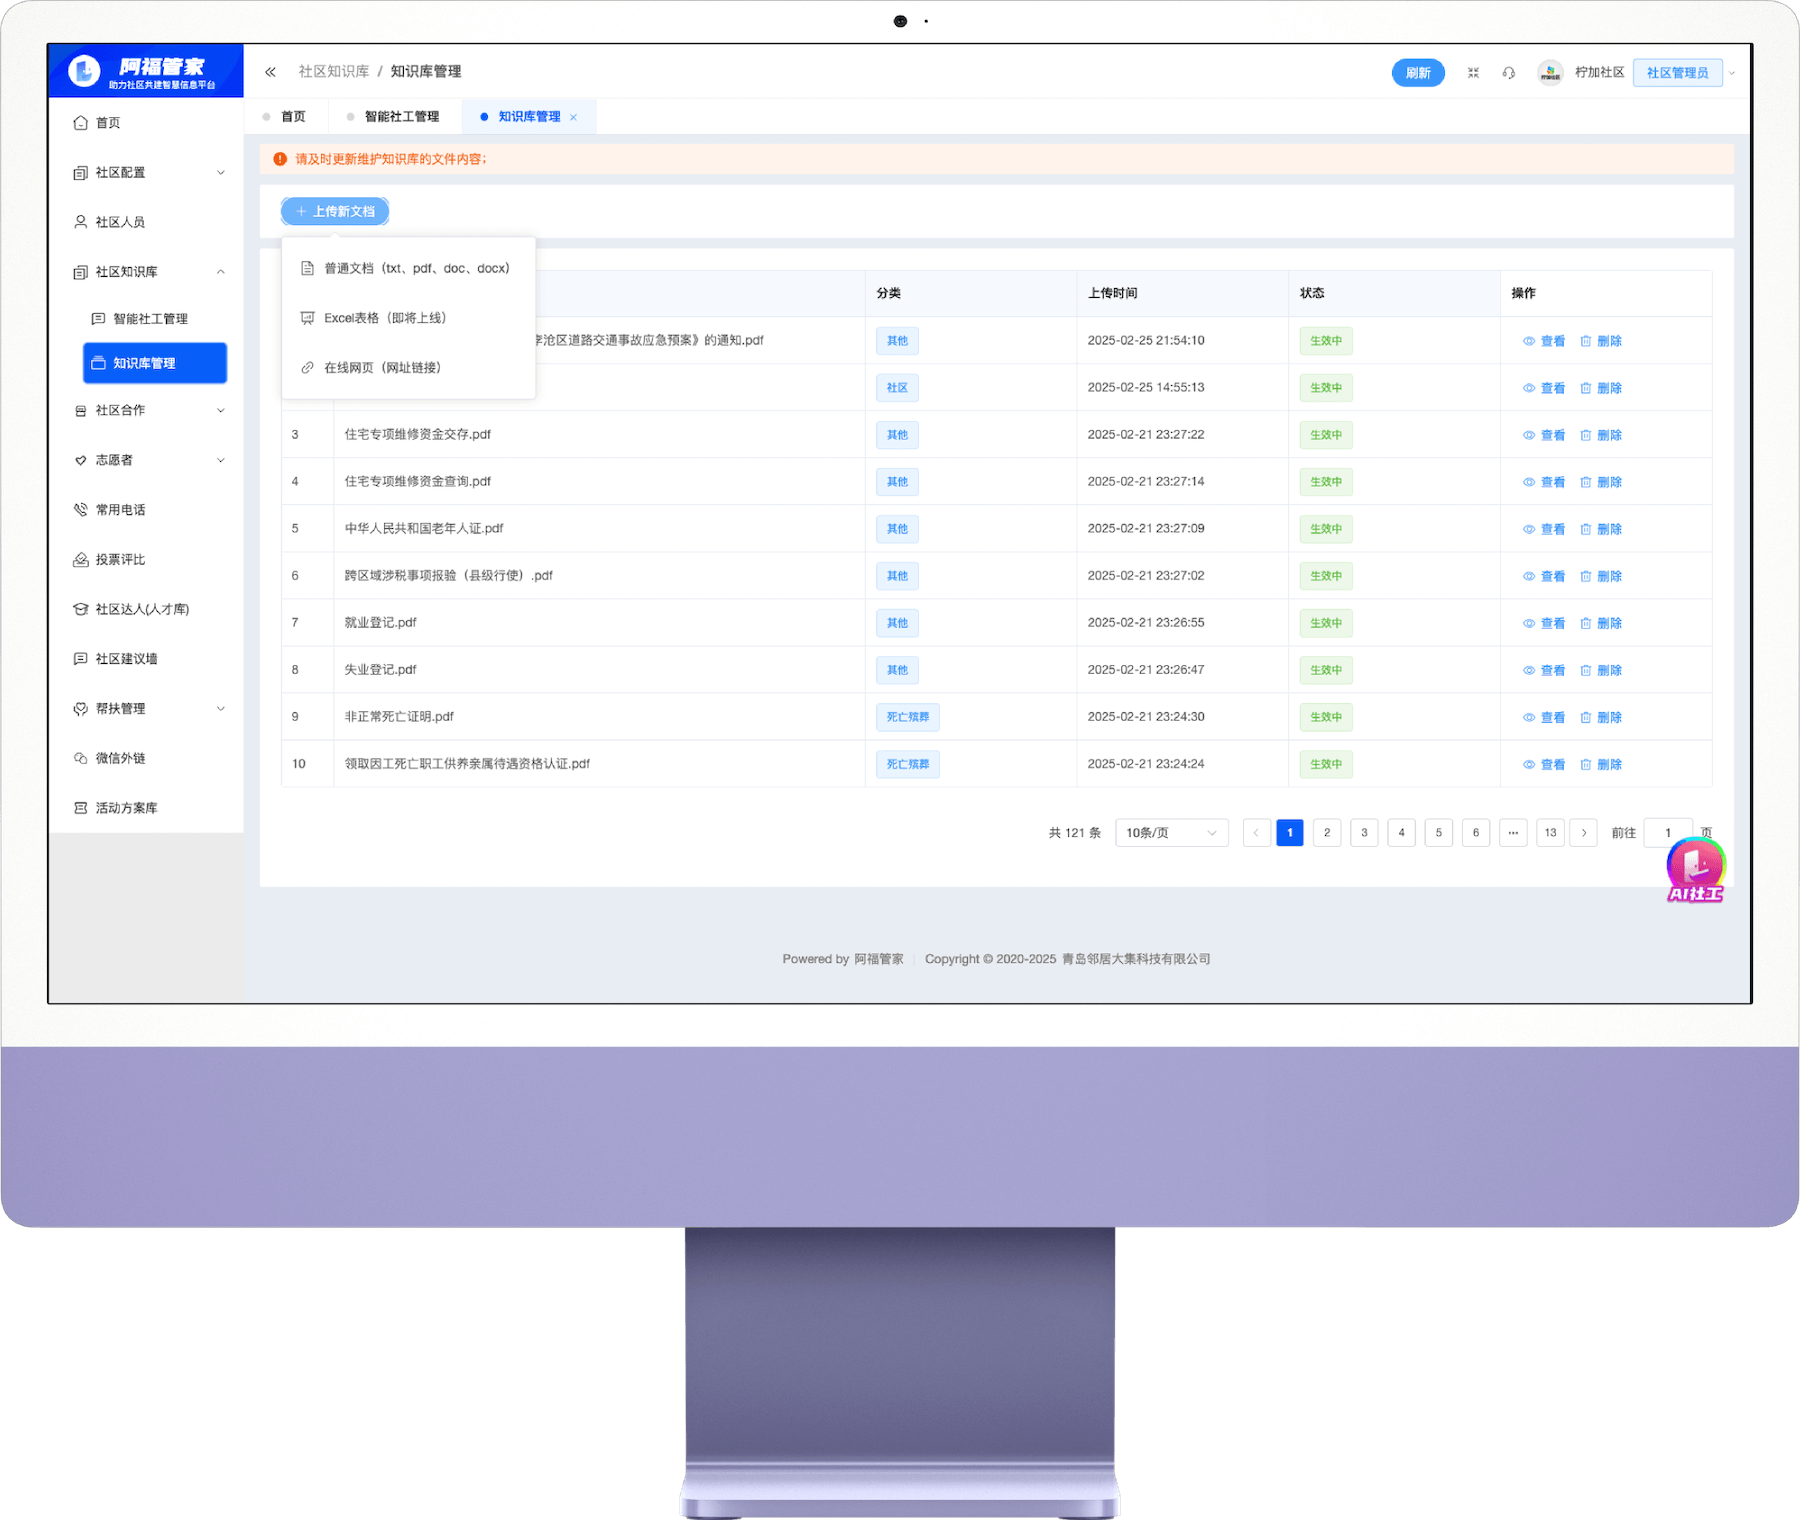Click the 上传新文档 button

[x=335, y=211]
